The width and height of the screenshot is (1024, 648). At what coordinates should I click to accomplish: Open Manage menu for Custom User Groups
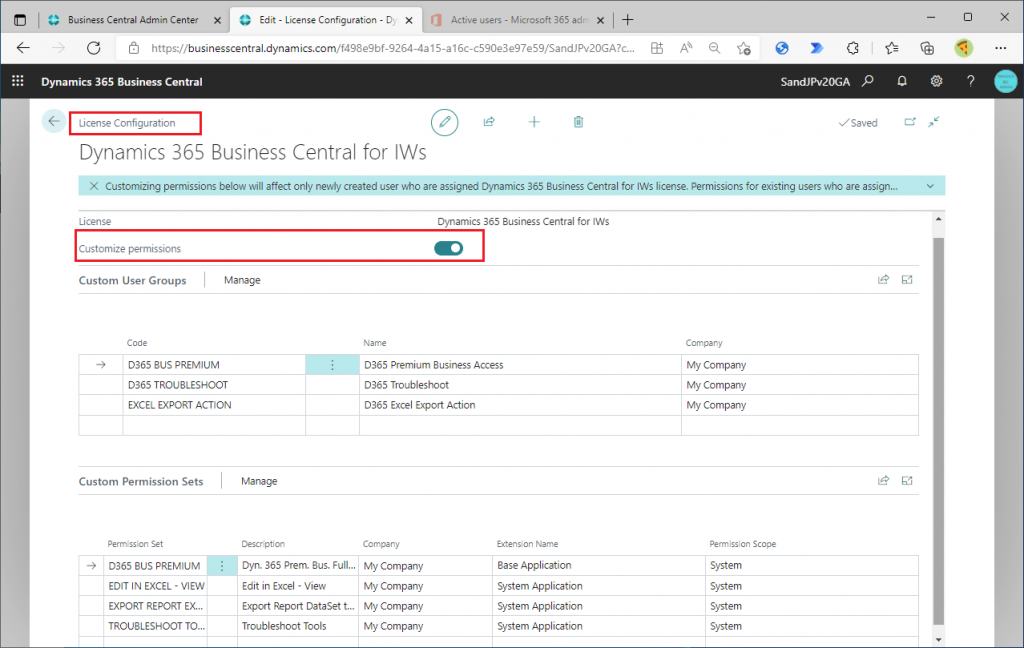242,280
